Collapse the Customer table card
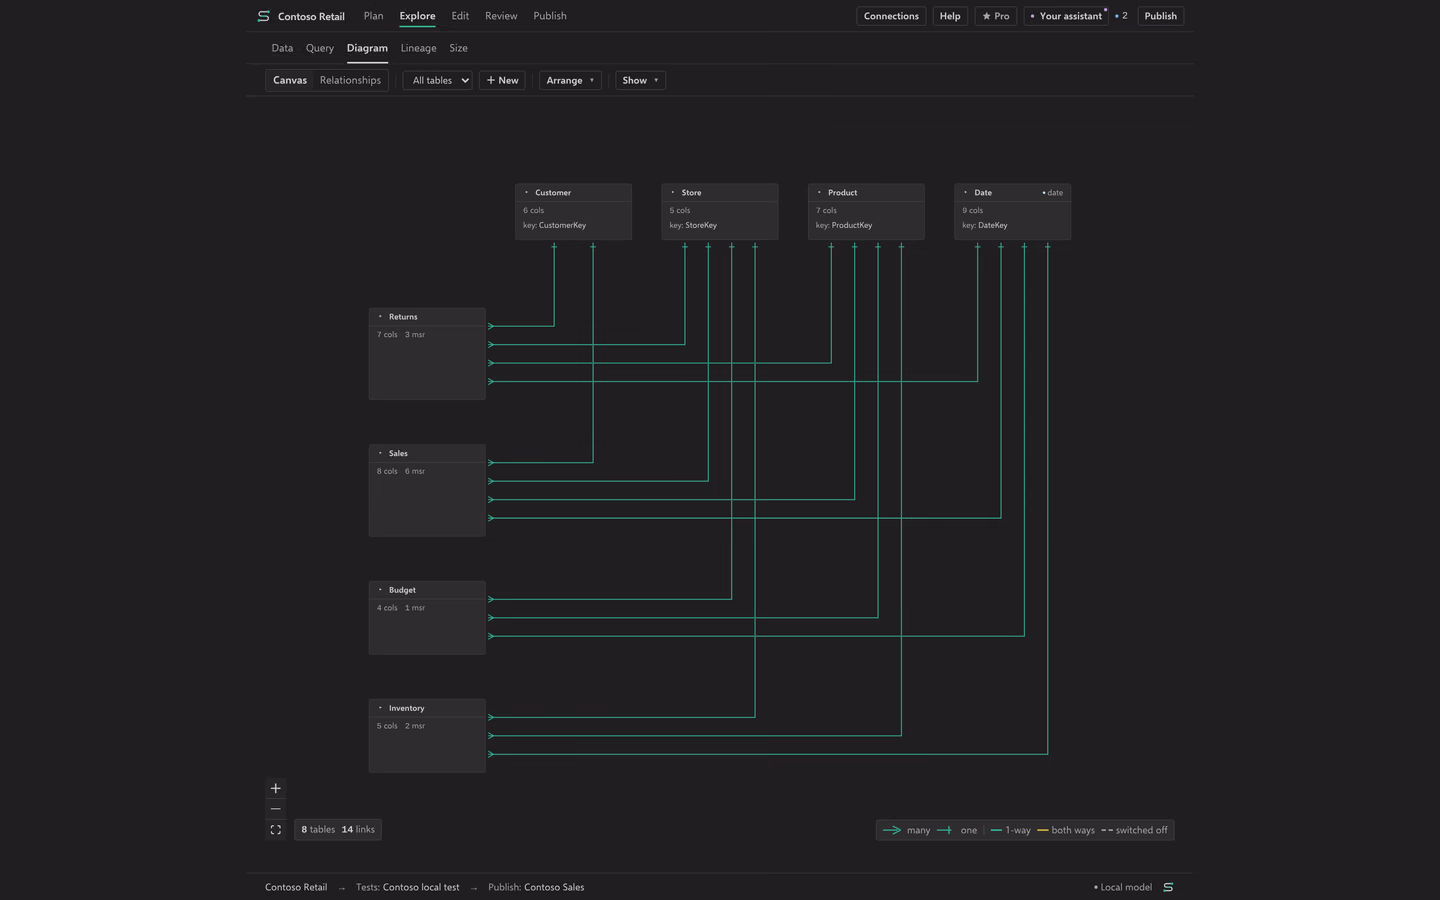1440x900 pixels. click(x=526, y=192)
